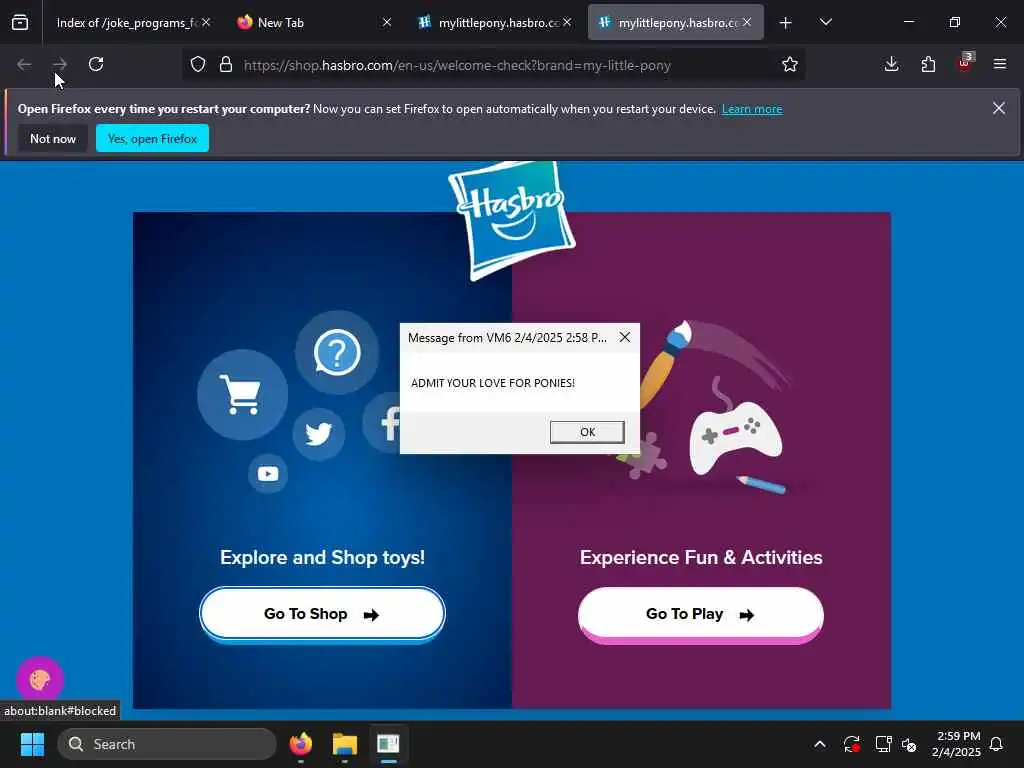Click the Experience Fun & Activities heading

pyautogui.click(x=701, y=557)
